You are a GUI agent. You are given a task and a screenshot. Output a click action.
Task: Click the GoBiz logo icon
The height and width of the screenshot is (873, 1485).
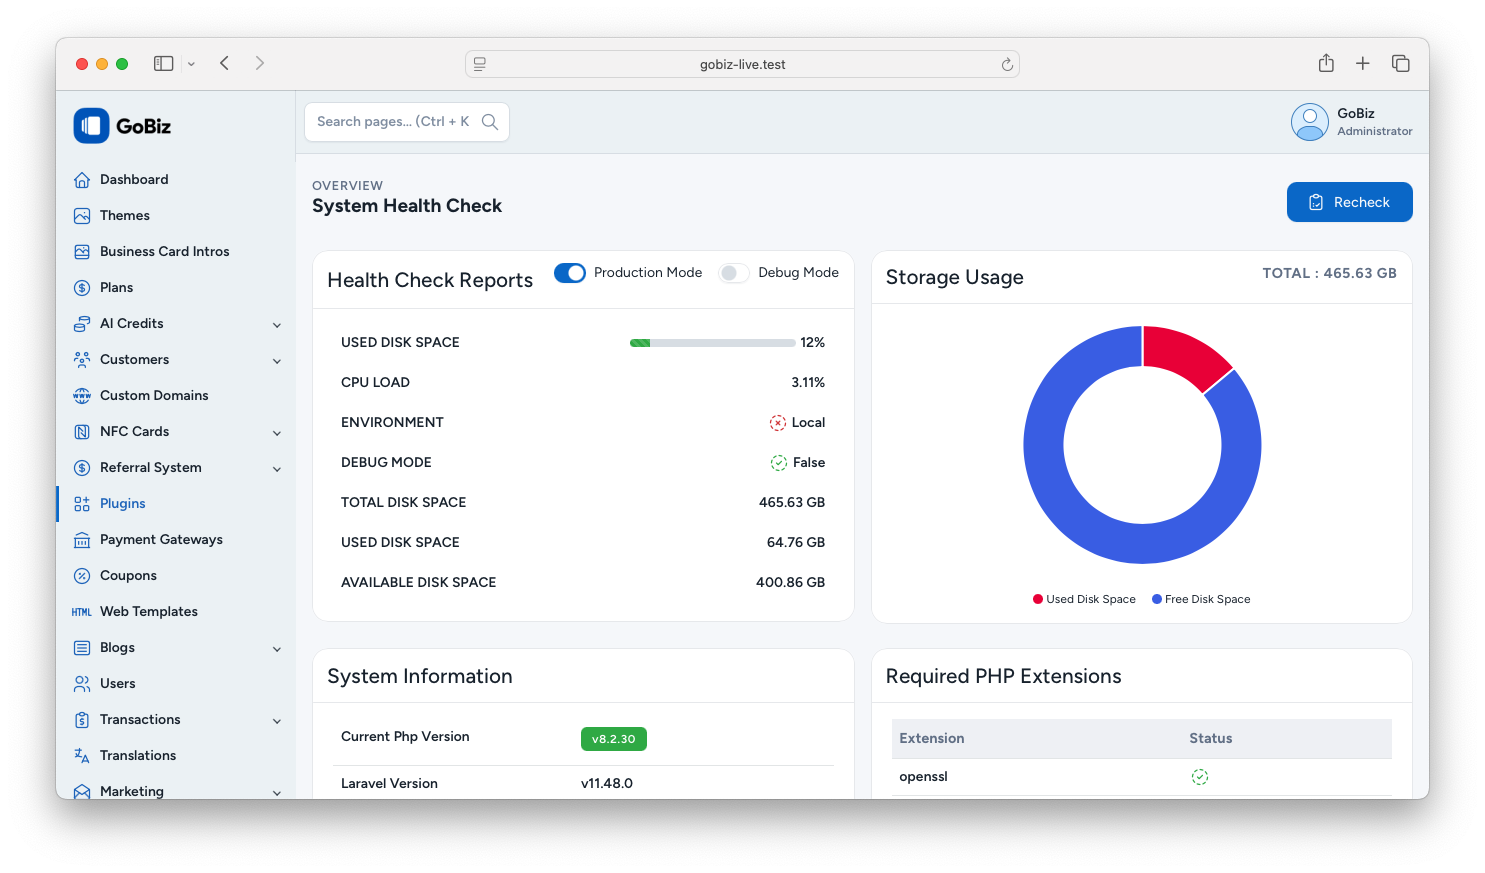click(91, 126)
